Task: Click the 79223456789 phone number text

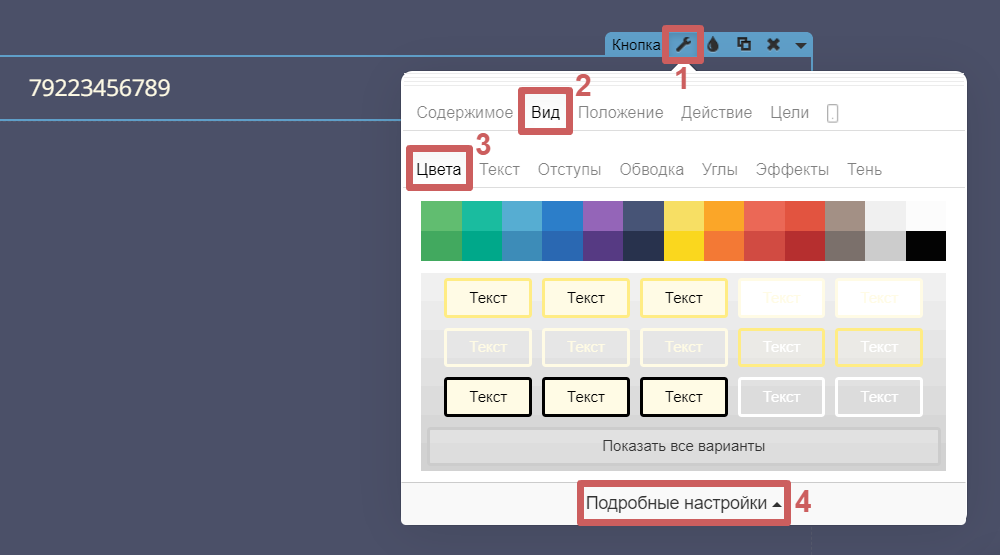Action: (x=100, y=88)
